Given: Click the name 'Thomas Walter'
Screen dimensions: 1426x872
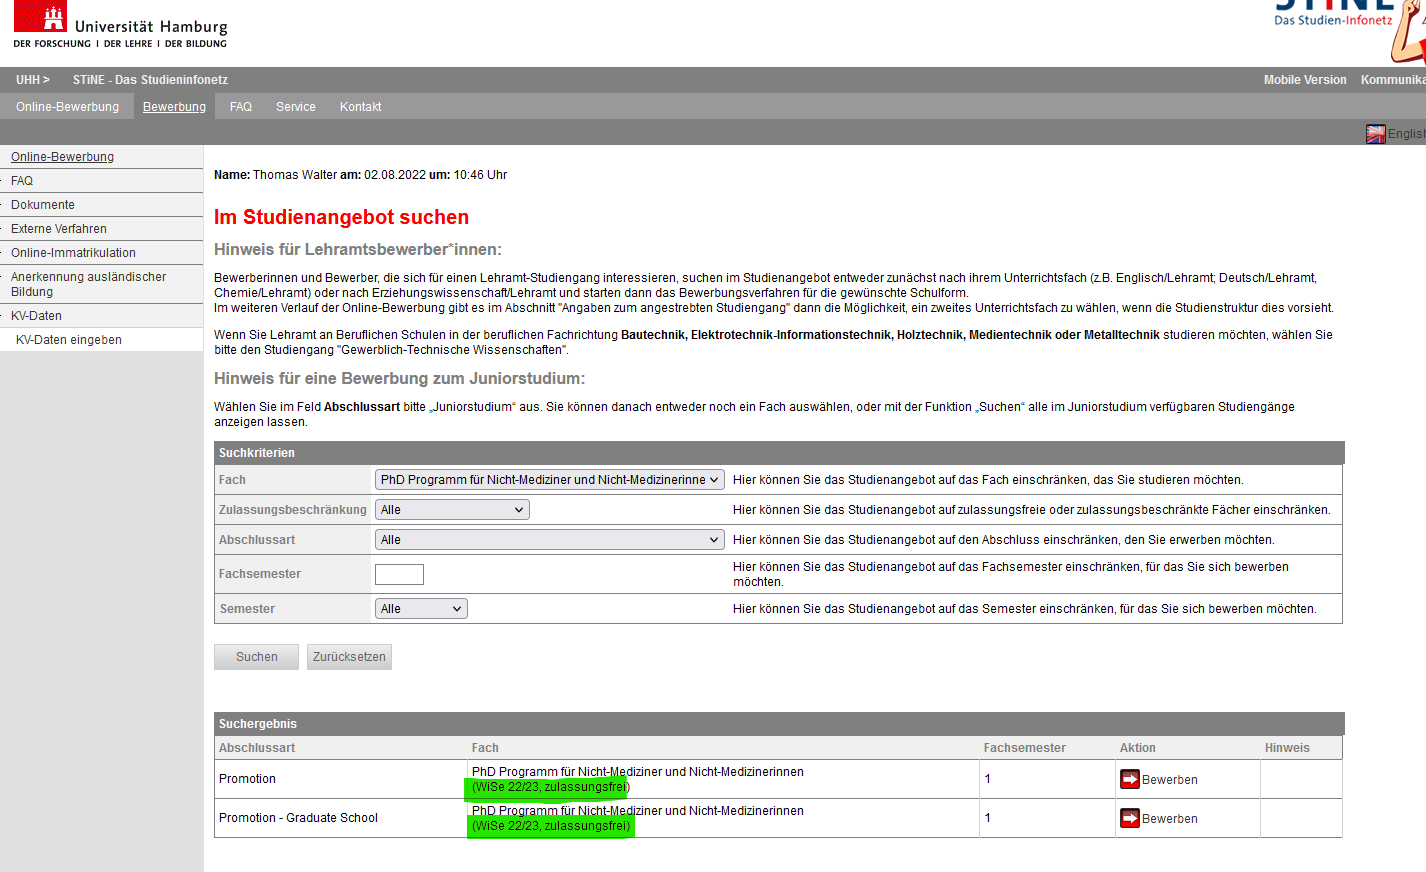Looking at the screenshot, I should coord(295,175).
